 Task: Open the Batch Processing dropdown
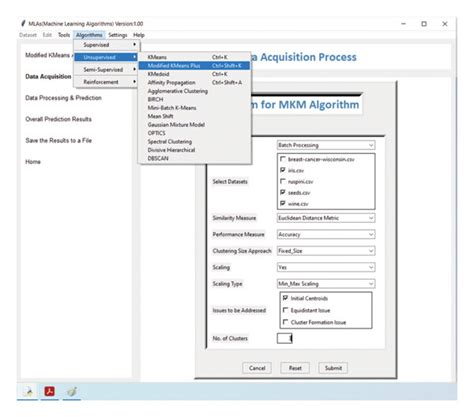pos(326,145)
